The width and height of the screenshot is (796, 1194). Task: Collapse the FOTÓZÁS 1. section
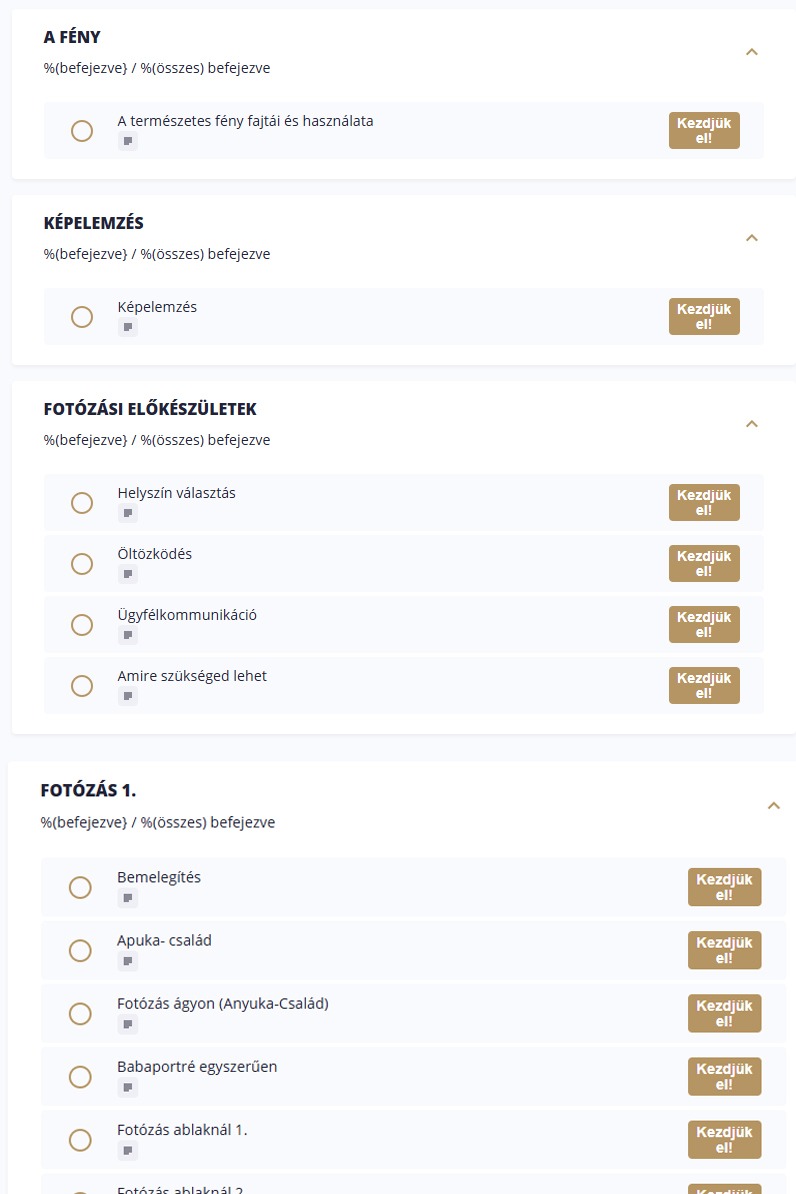773,806
